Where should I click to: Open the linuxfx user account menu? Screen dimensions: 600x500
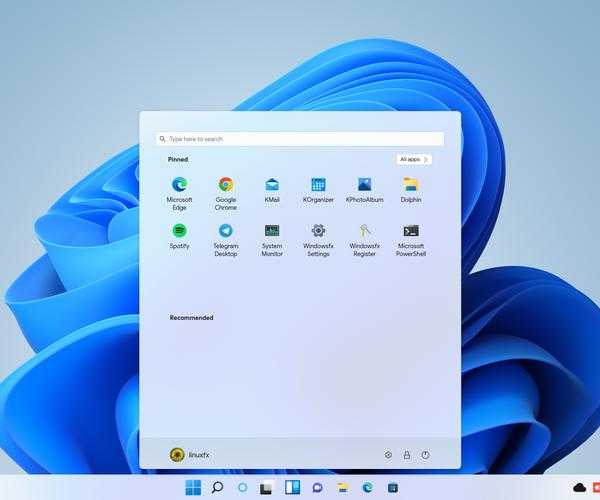pyautogui.click(x=189, y=454)
